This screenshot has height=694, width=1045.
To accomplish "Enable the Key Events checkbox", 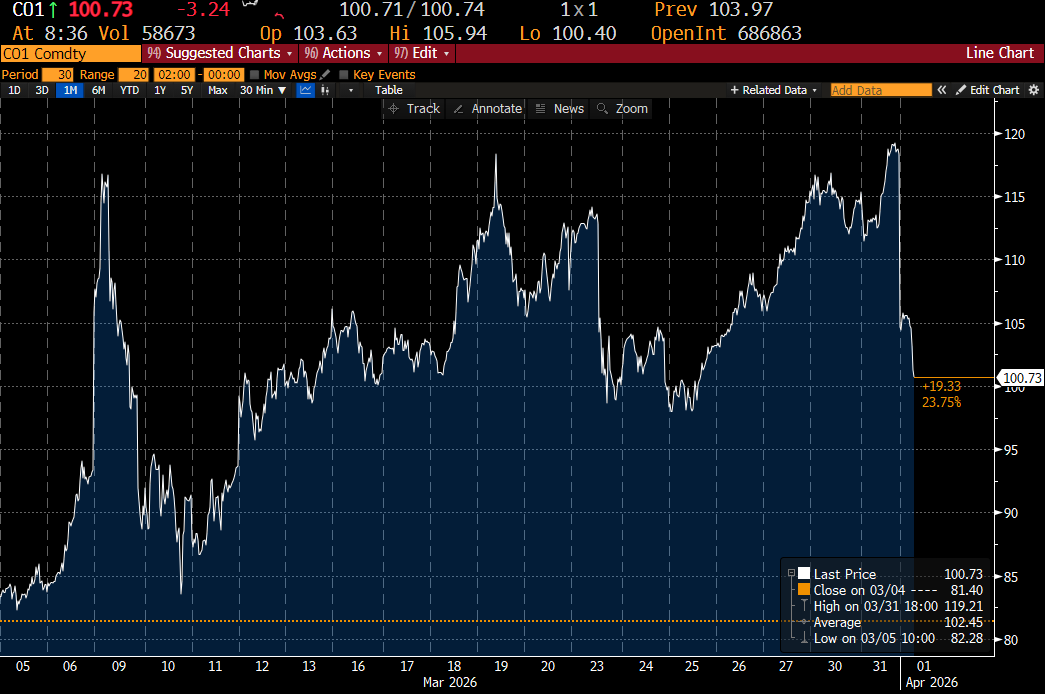I will (x=344, y=75).
